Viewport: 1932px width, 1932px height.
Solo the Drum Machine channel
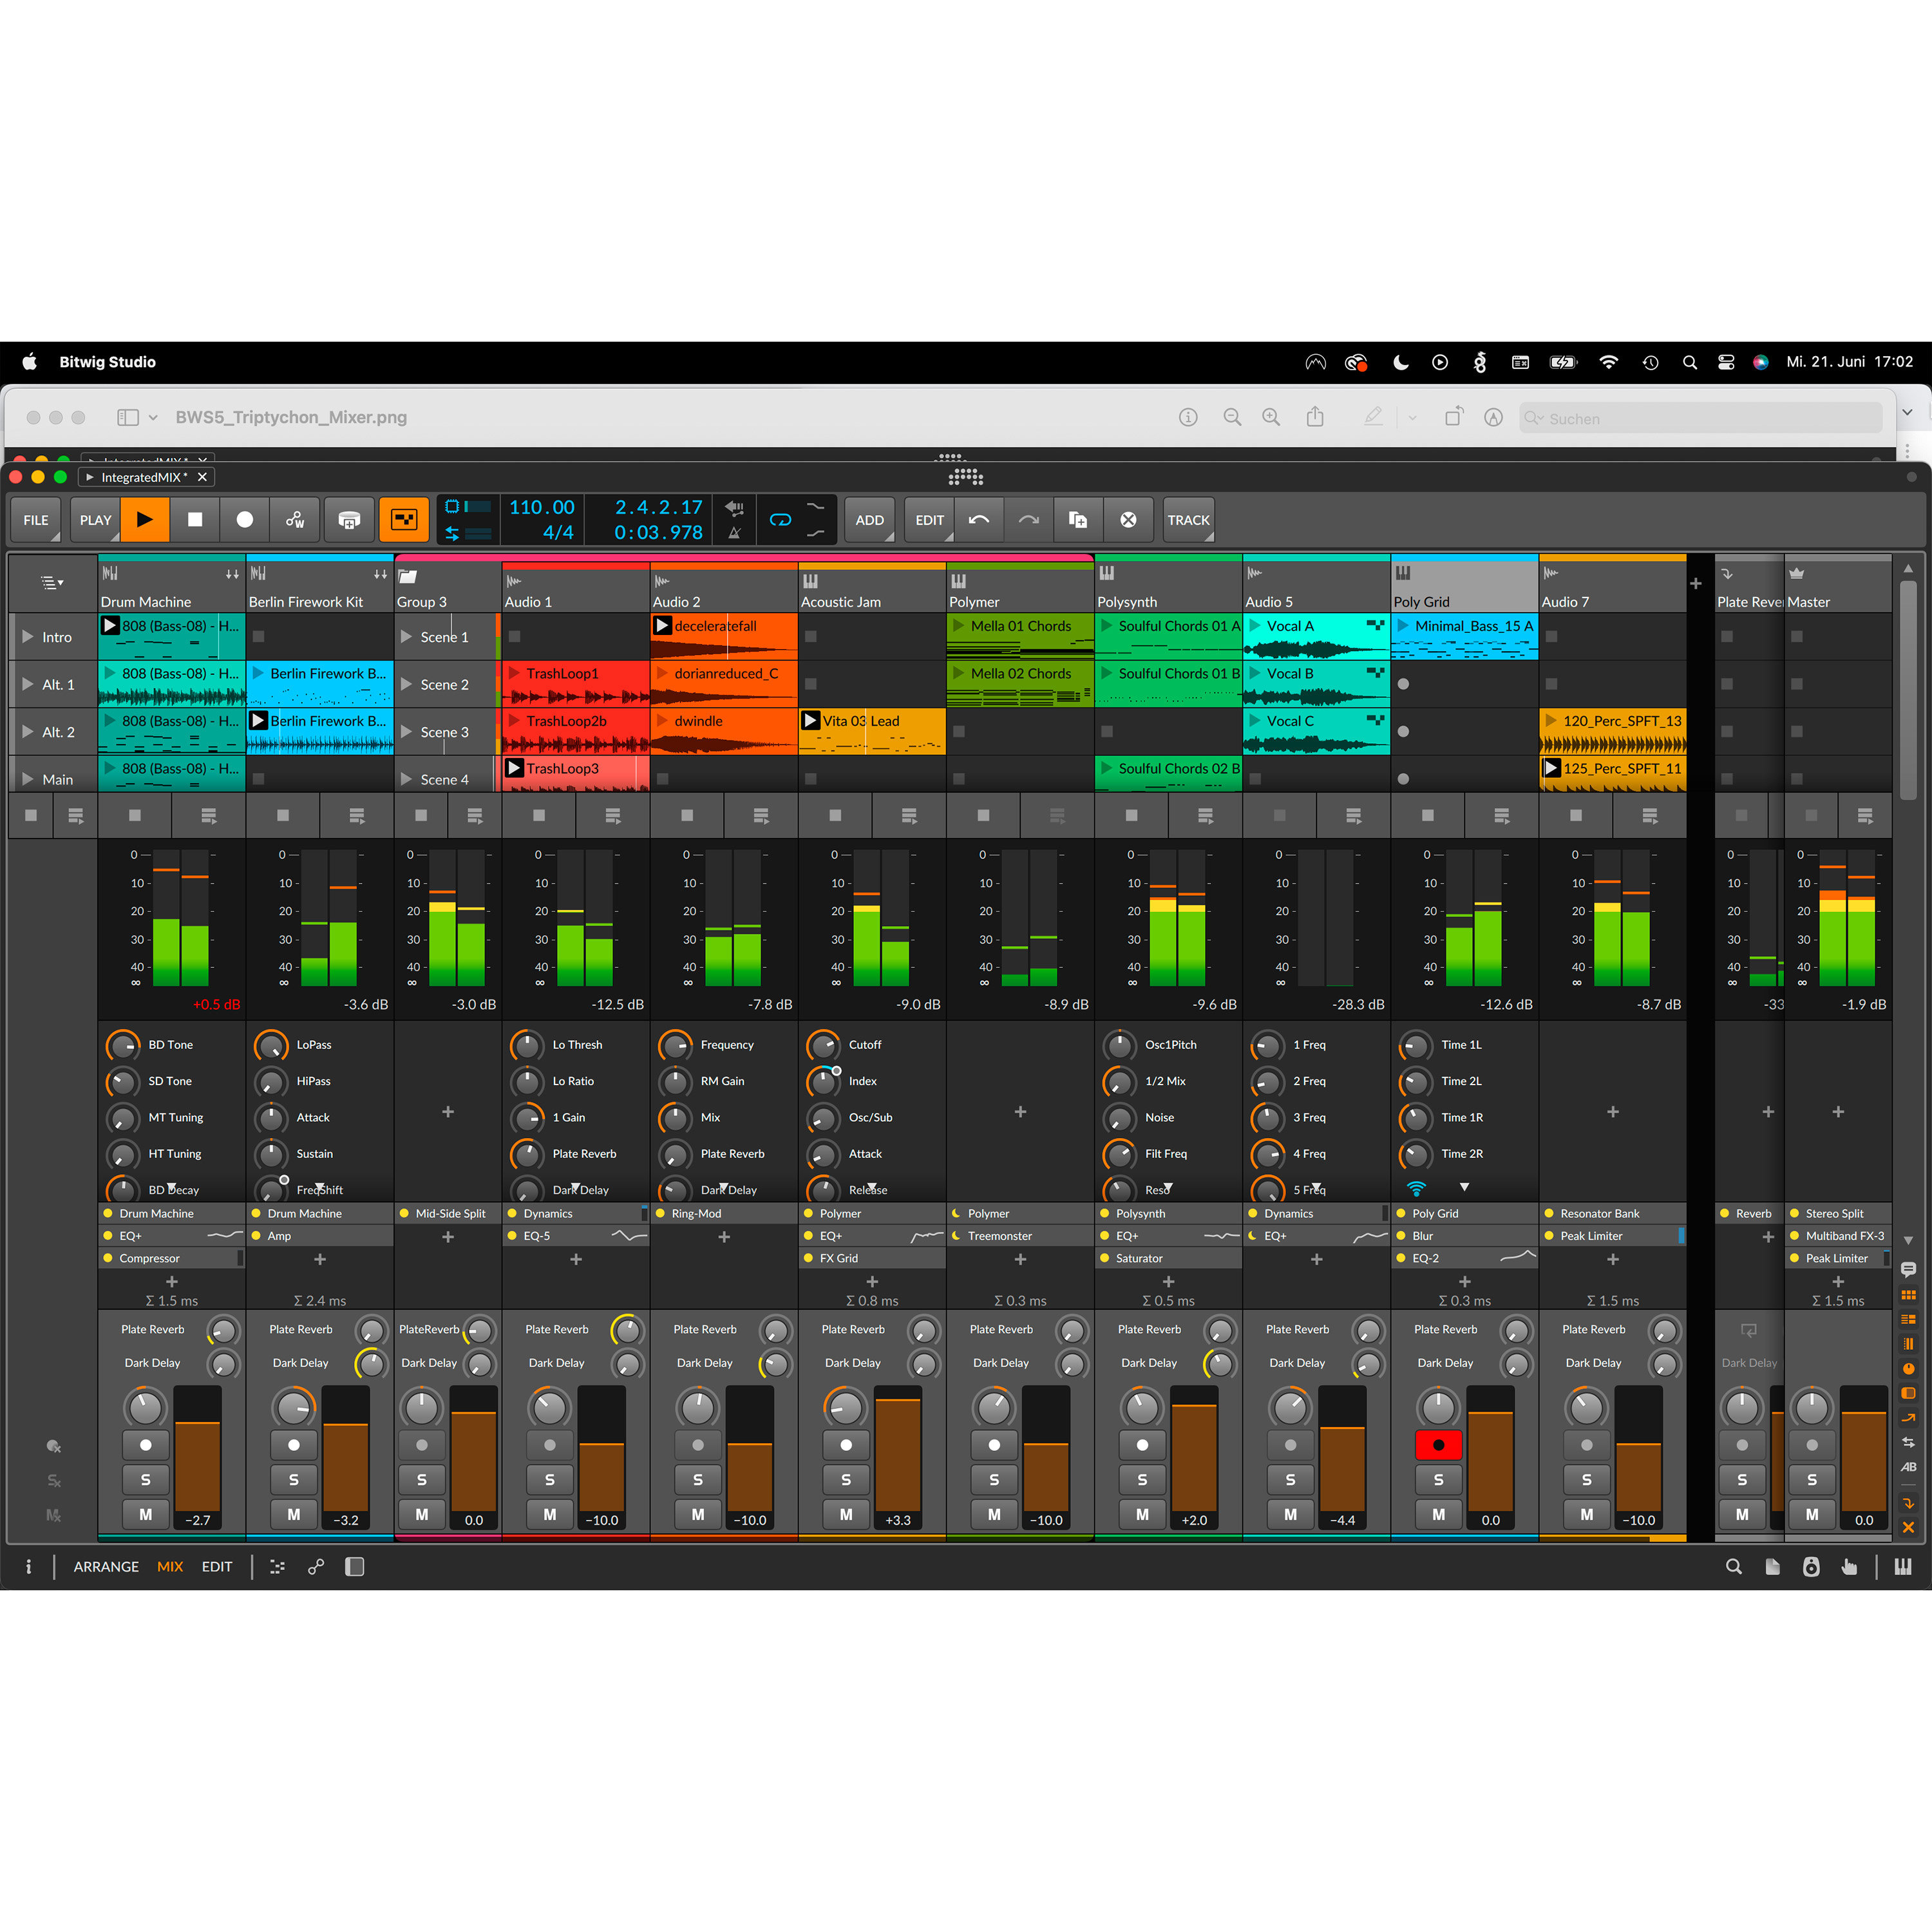145,1479
